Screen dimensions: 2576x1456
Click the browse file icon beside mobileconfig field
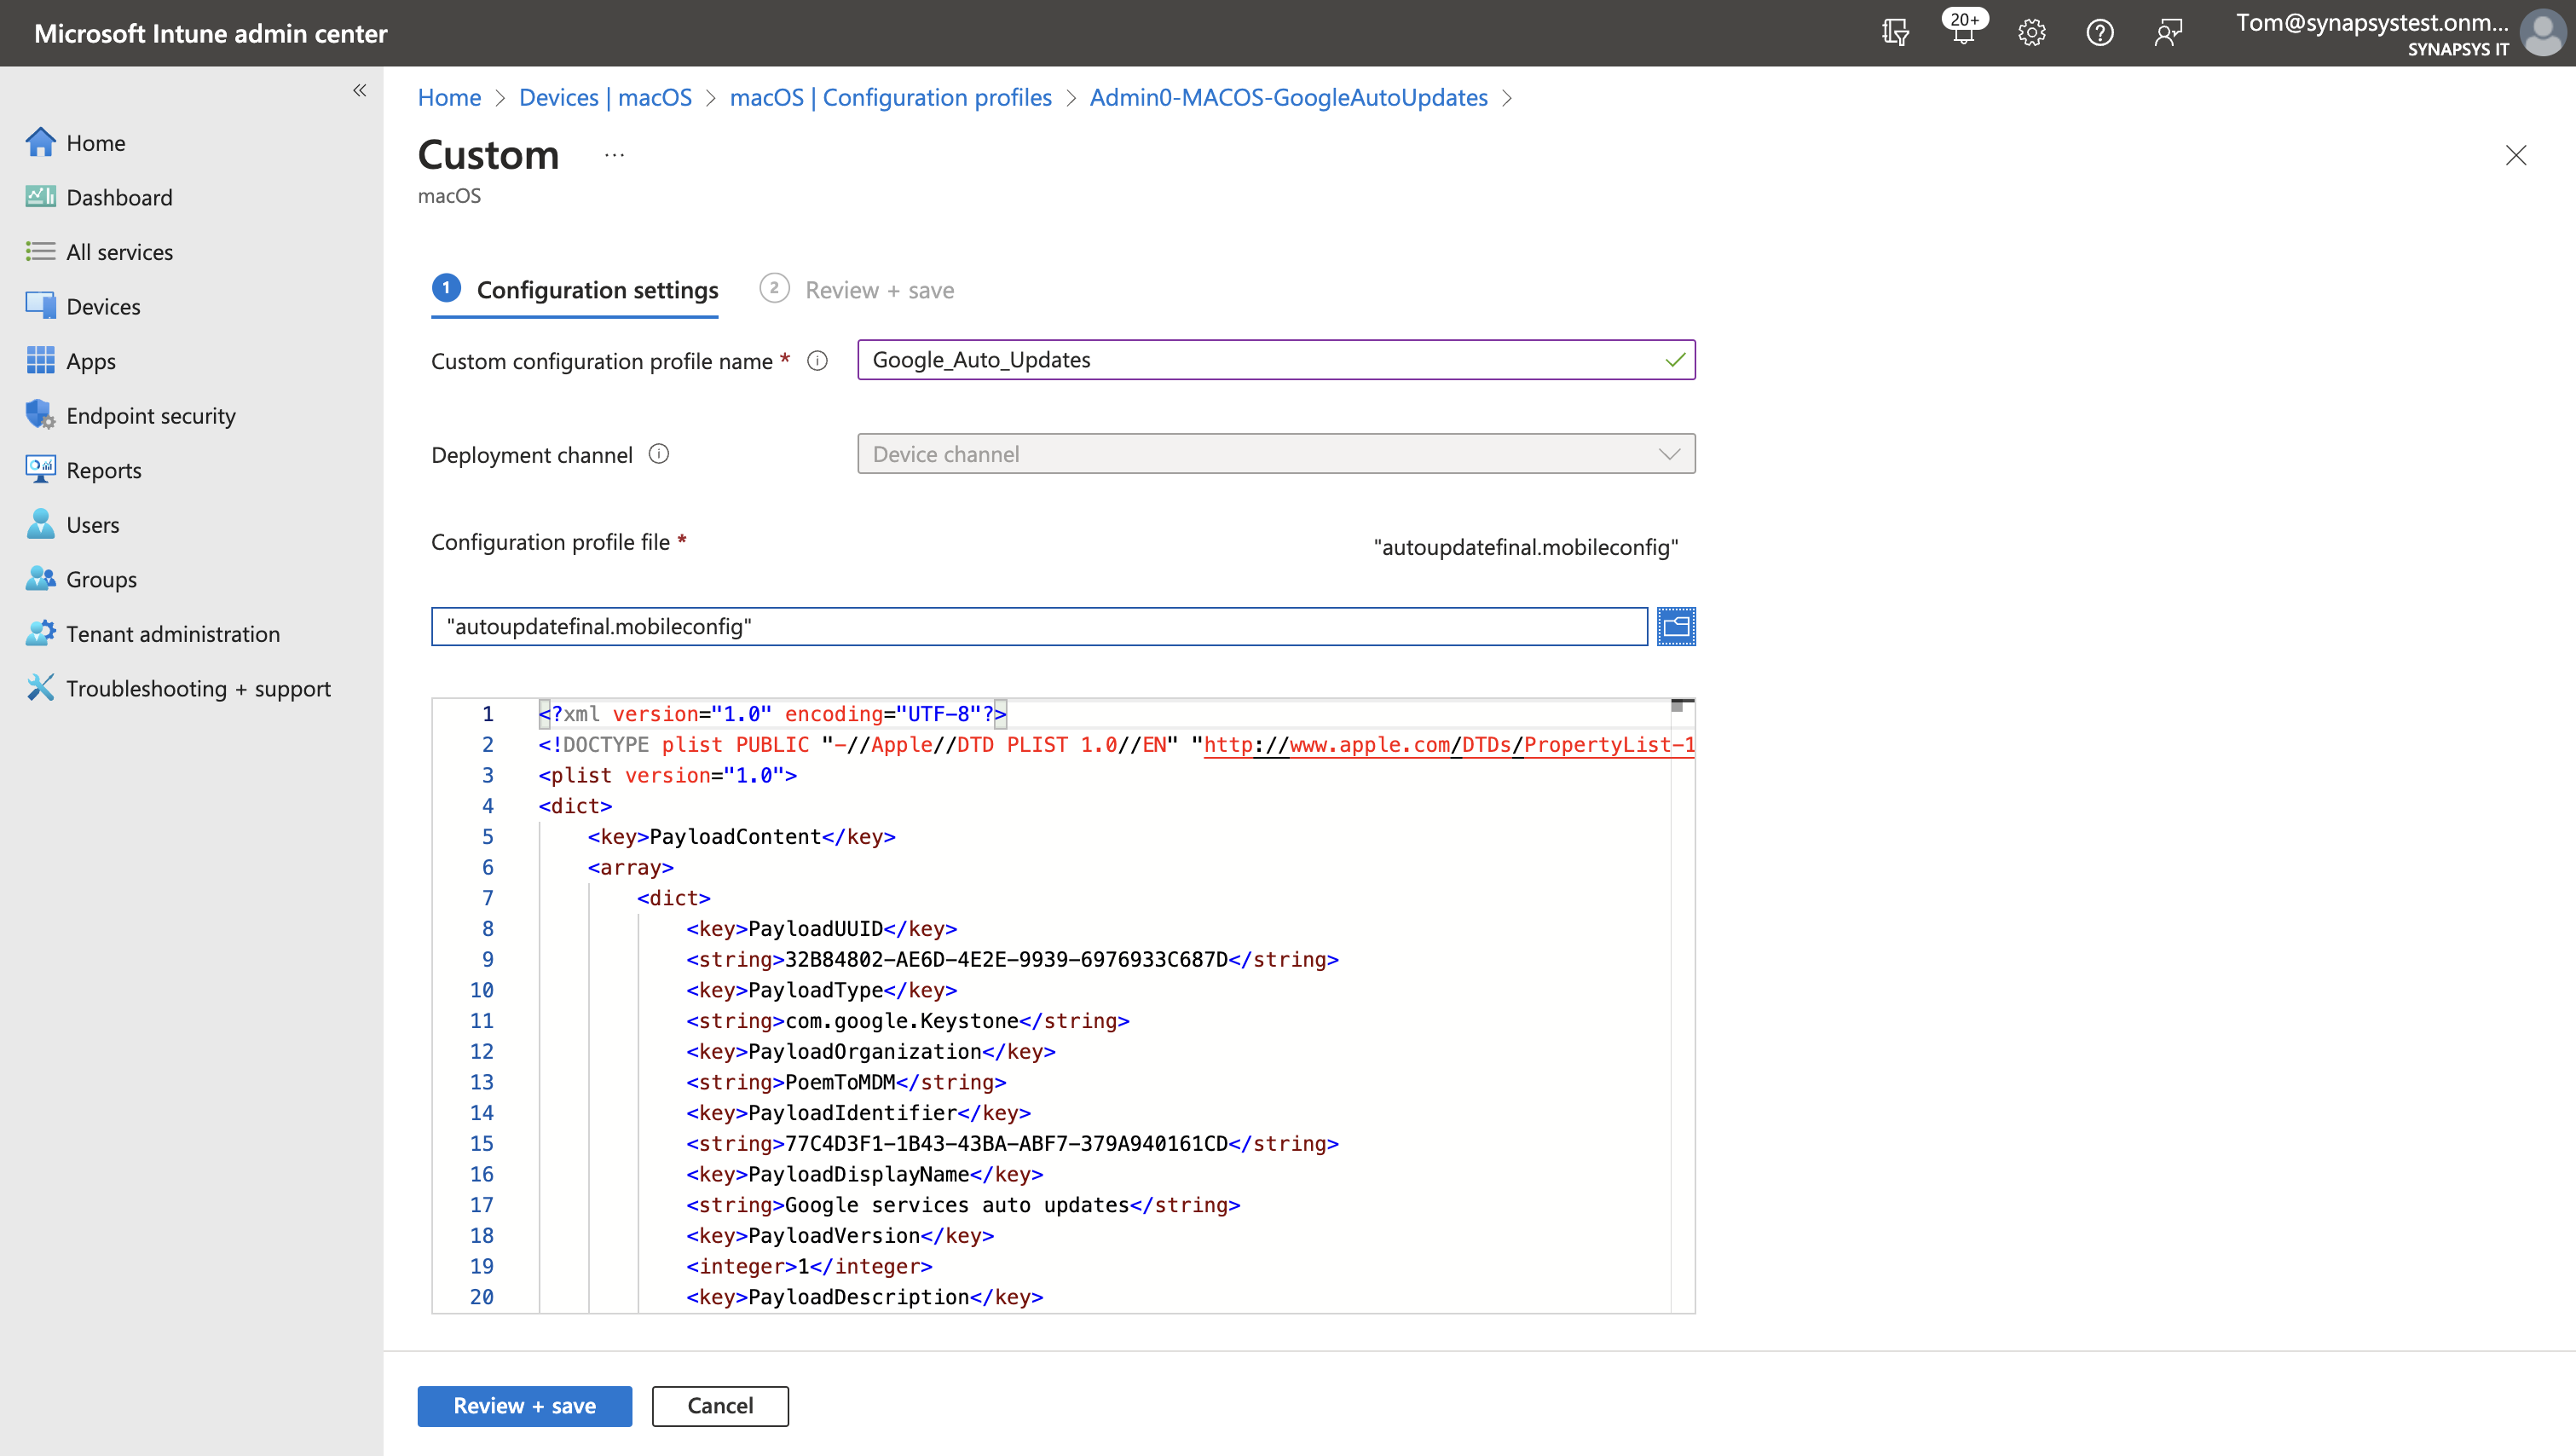(x=1676, y=626)
